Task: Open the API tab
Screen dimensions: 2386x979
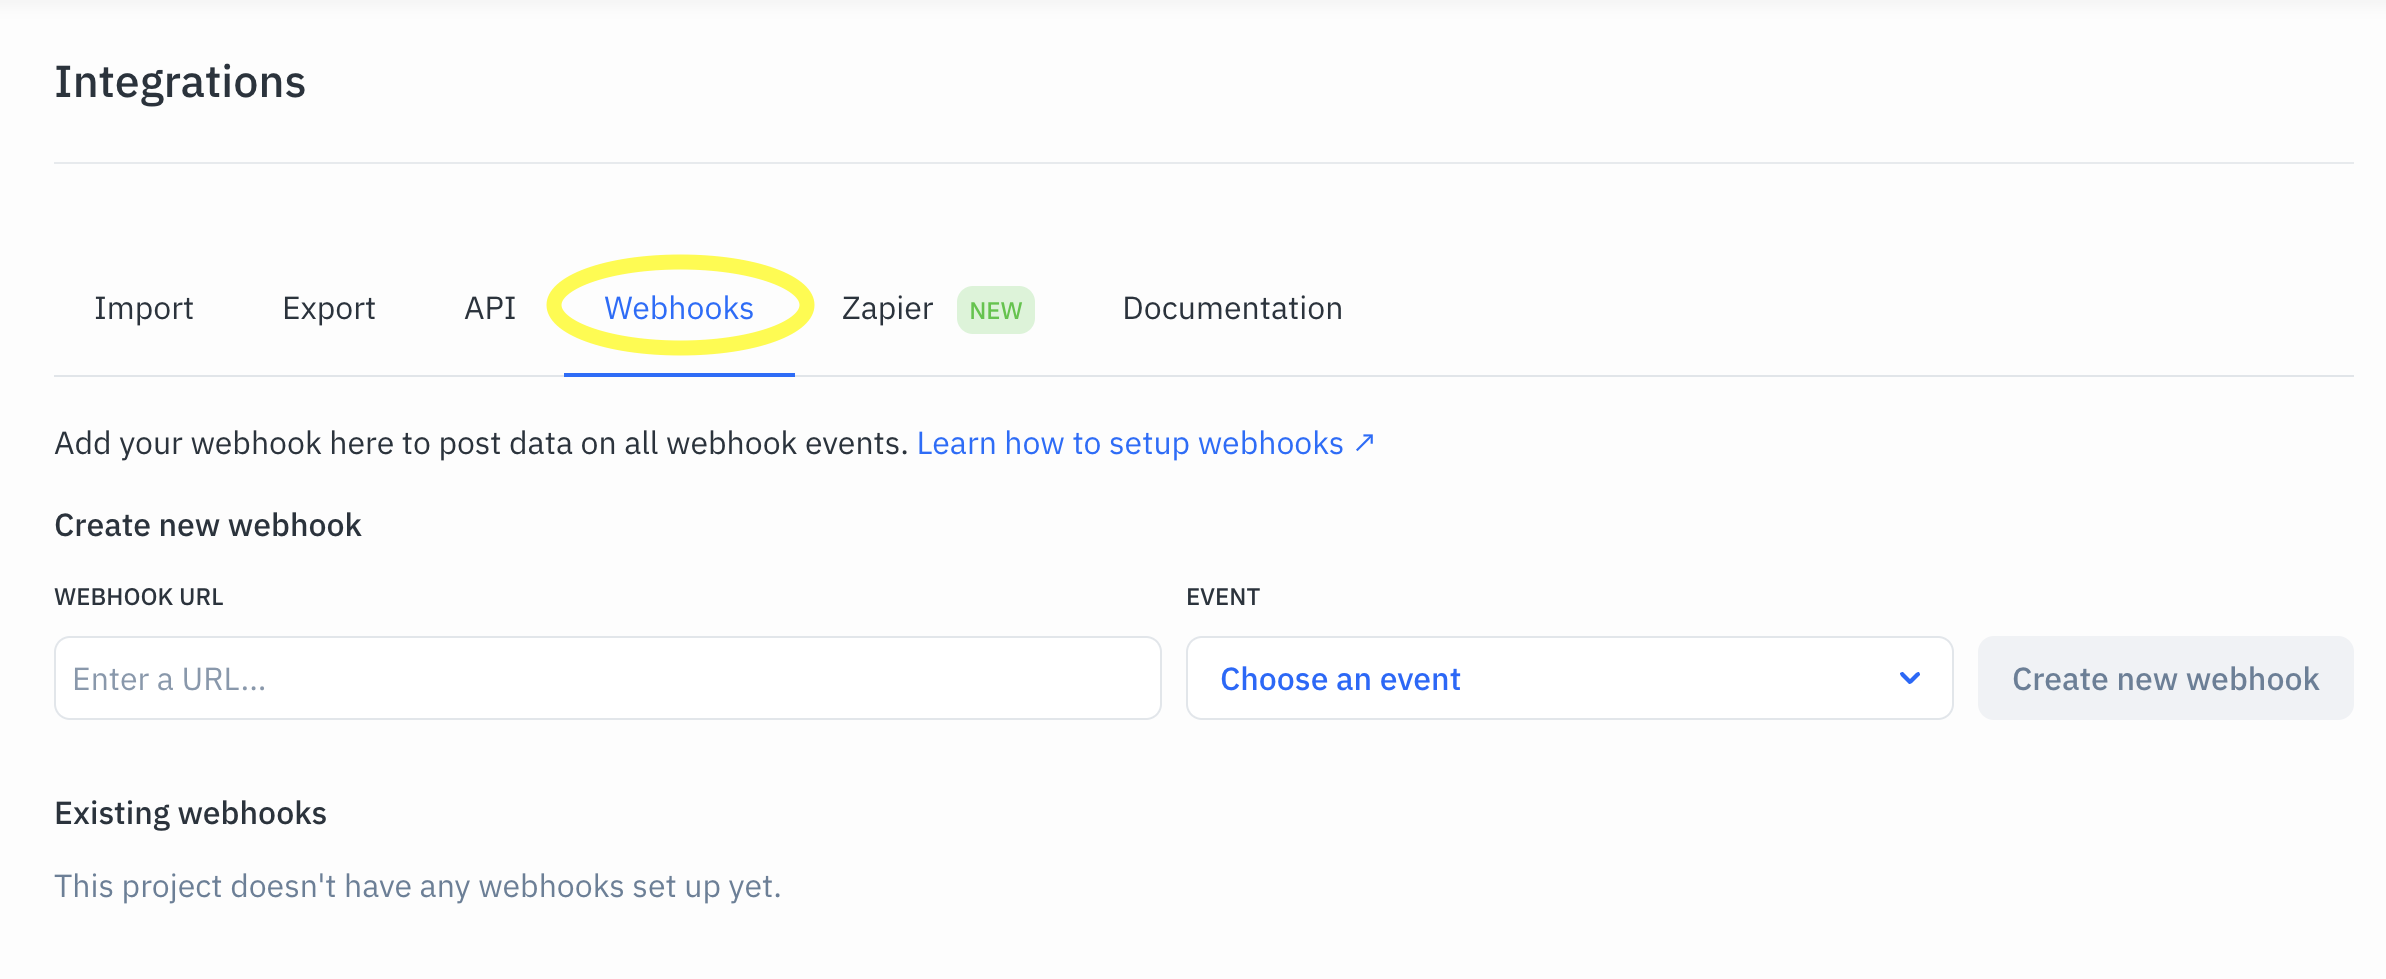Action: coord(488,308)
